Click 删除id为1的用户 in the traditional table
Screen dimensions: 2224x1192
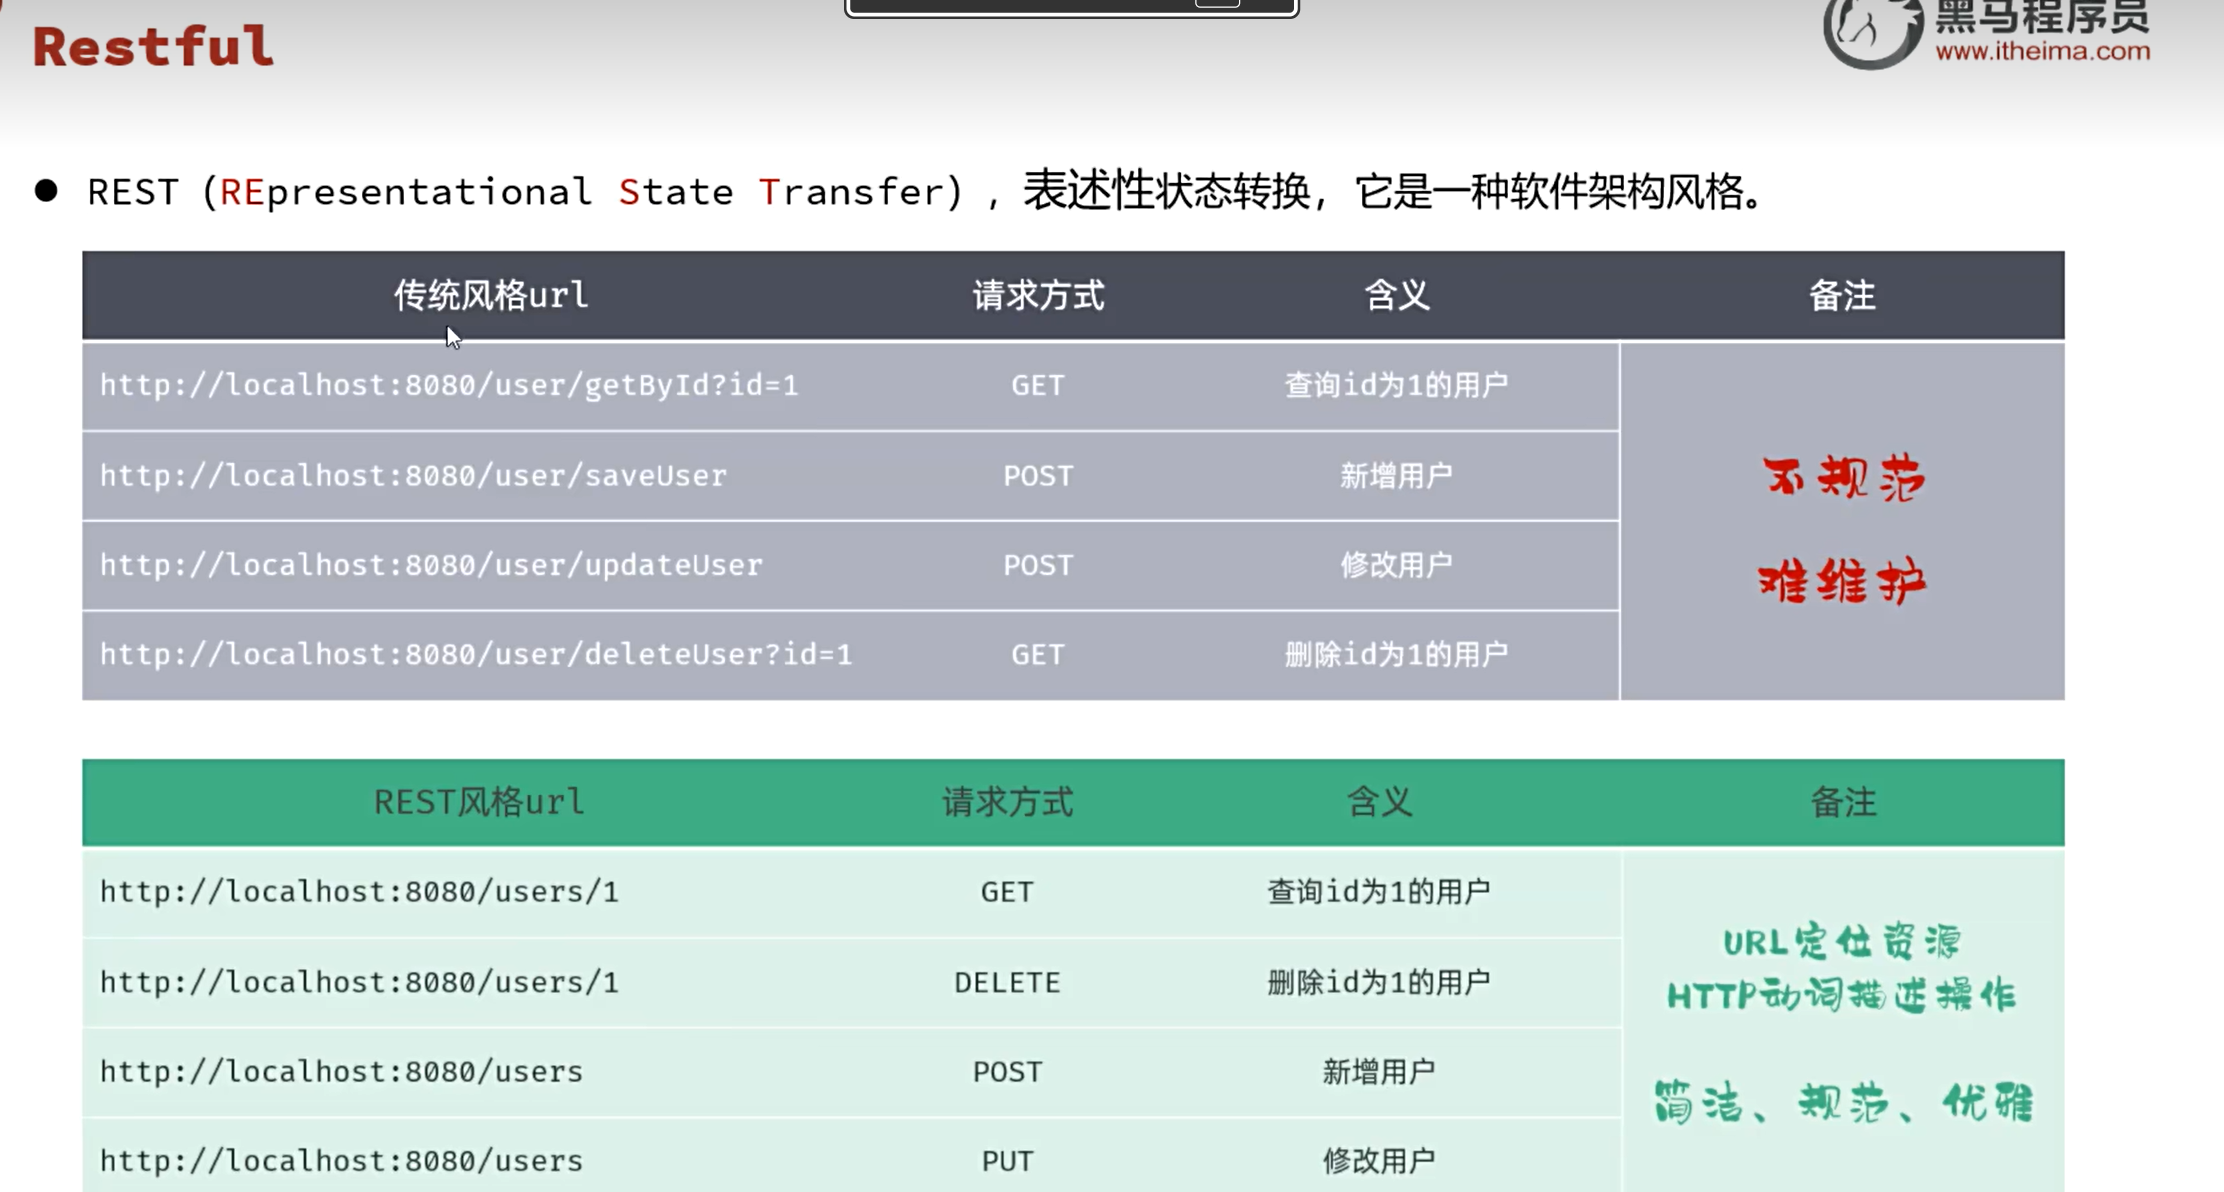1396,655
